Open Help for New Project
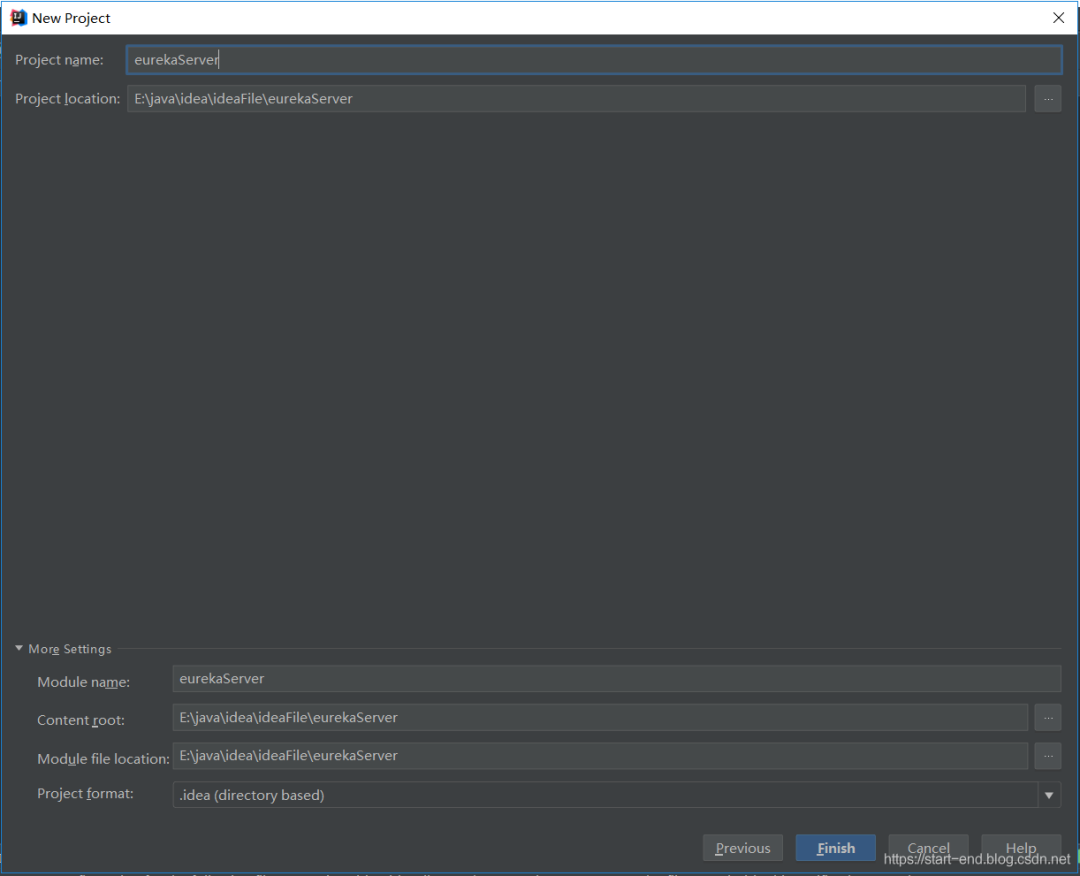Viewport: 1080px width, 876px height. pyautogui.click(x=1021, y=848)
